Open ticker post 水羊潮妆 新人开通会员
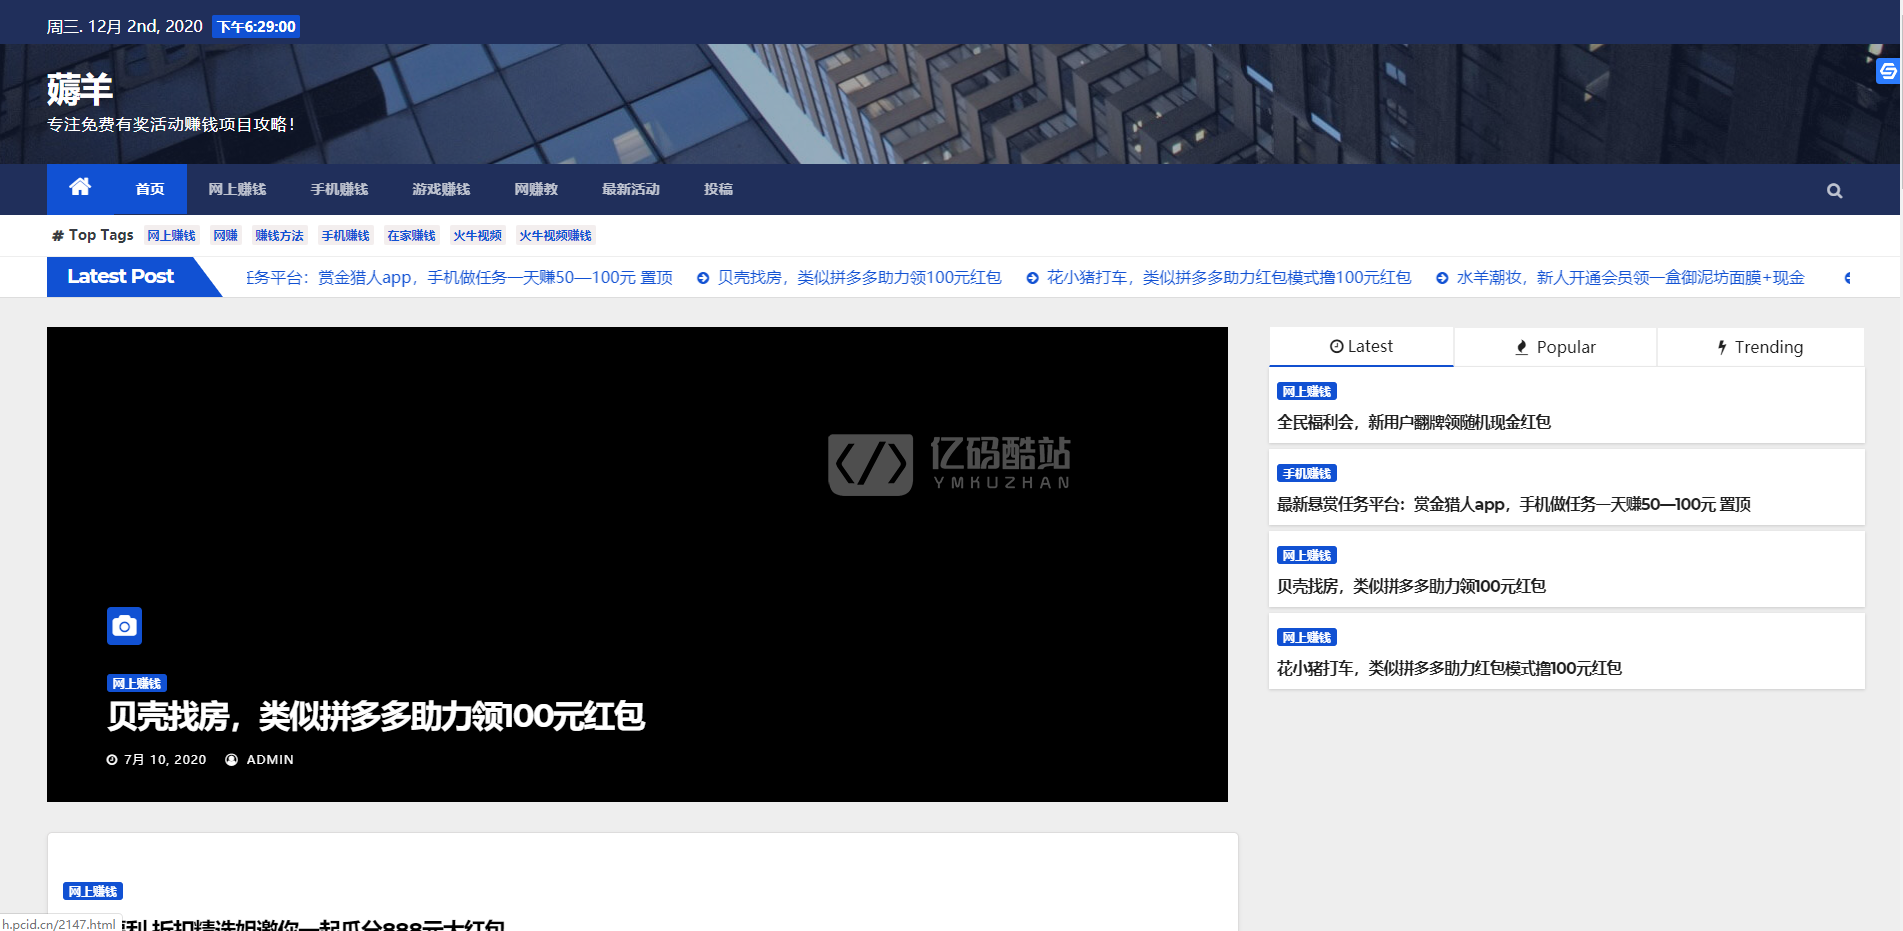1903x931 pixels. [1630, 278]
